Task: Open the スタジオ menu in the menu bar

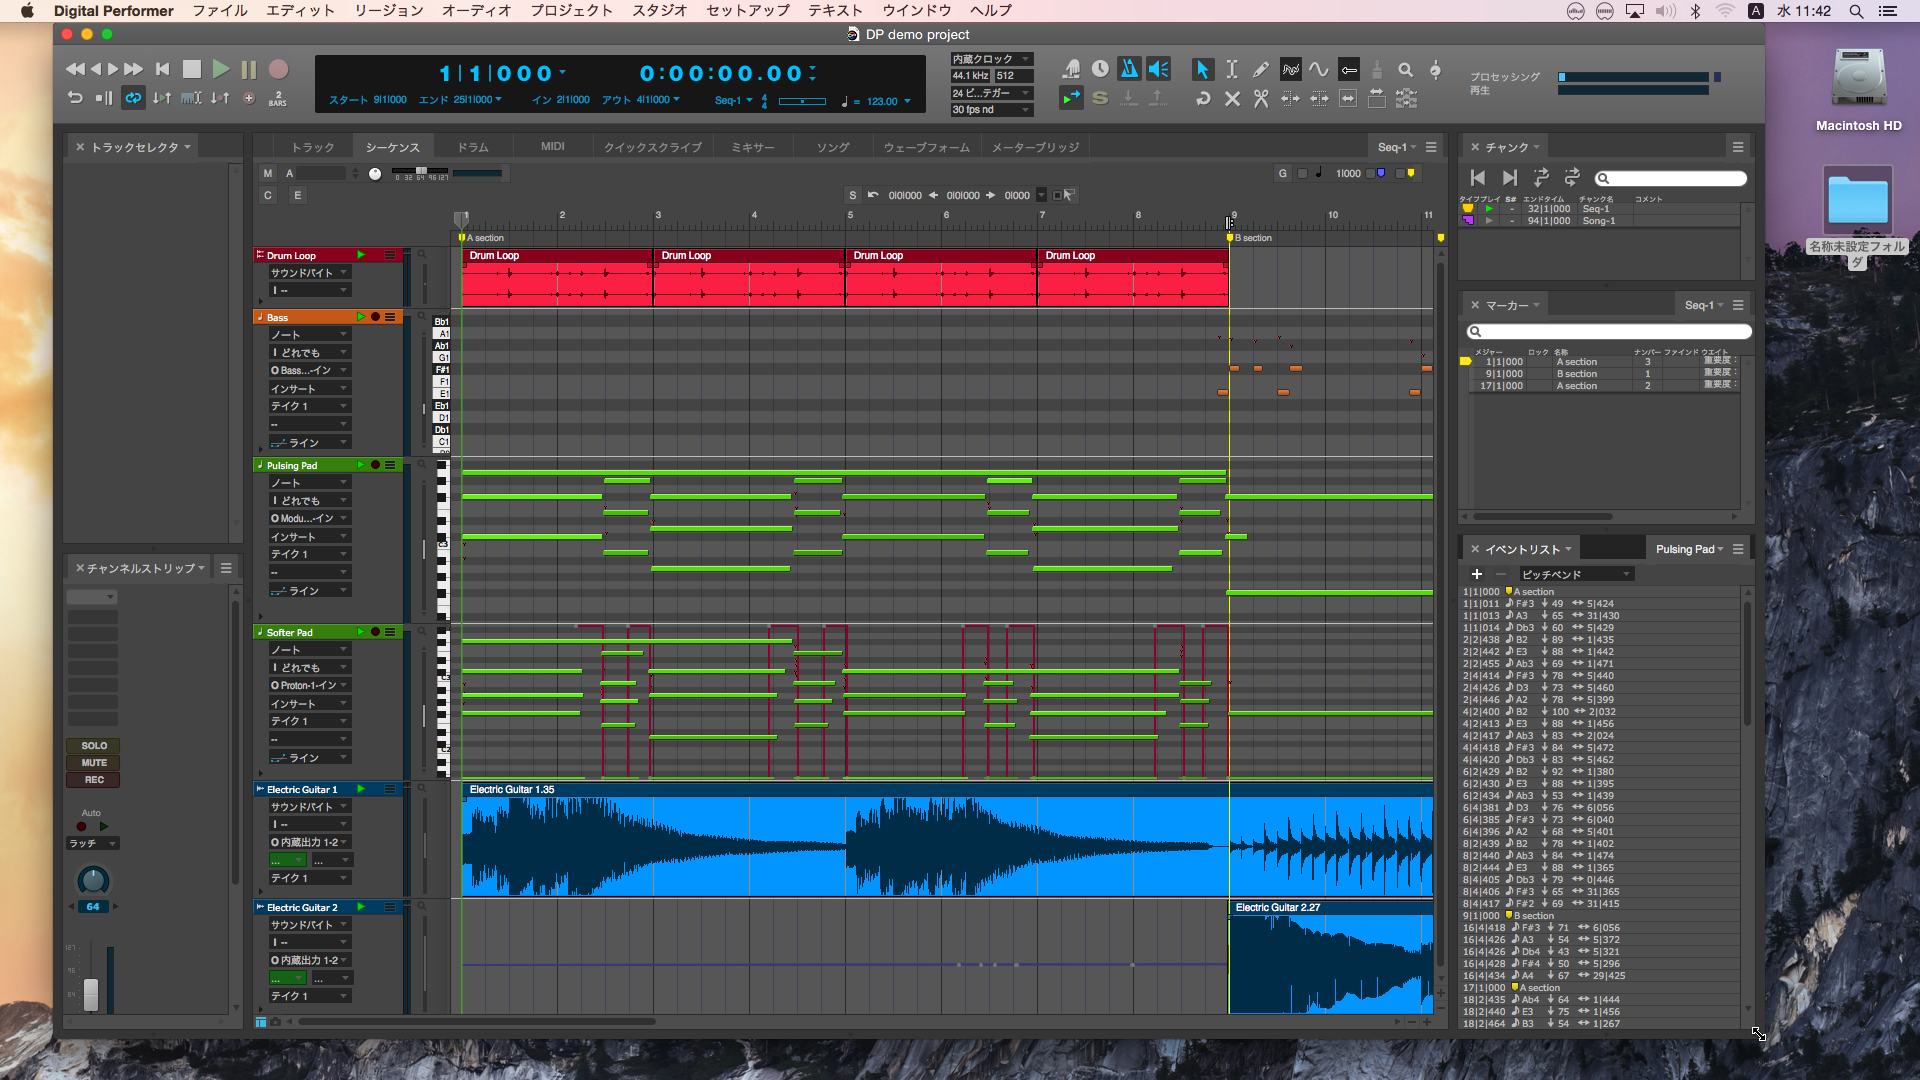Action: [x=660, y=11]
